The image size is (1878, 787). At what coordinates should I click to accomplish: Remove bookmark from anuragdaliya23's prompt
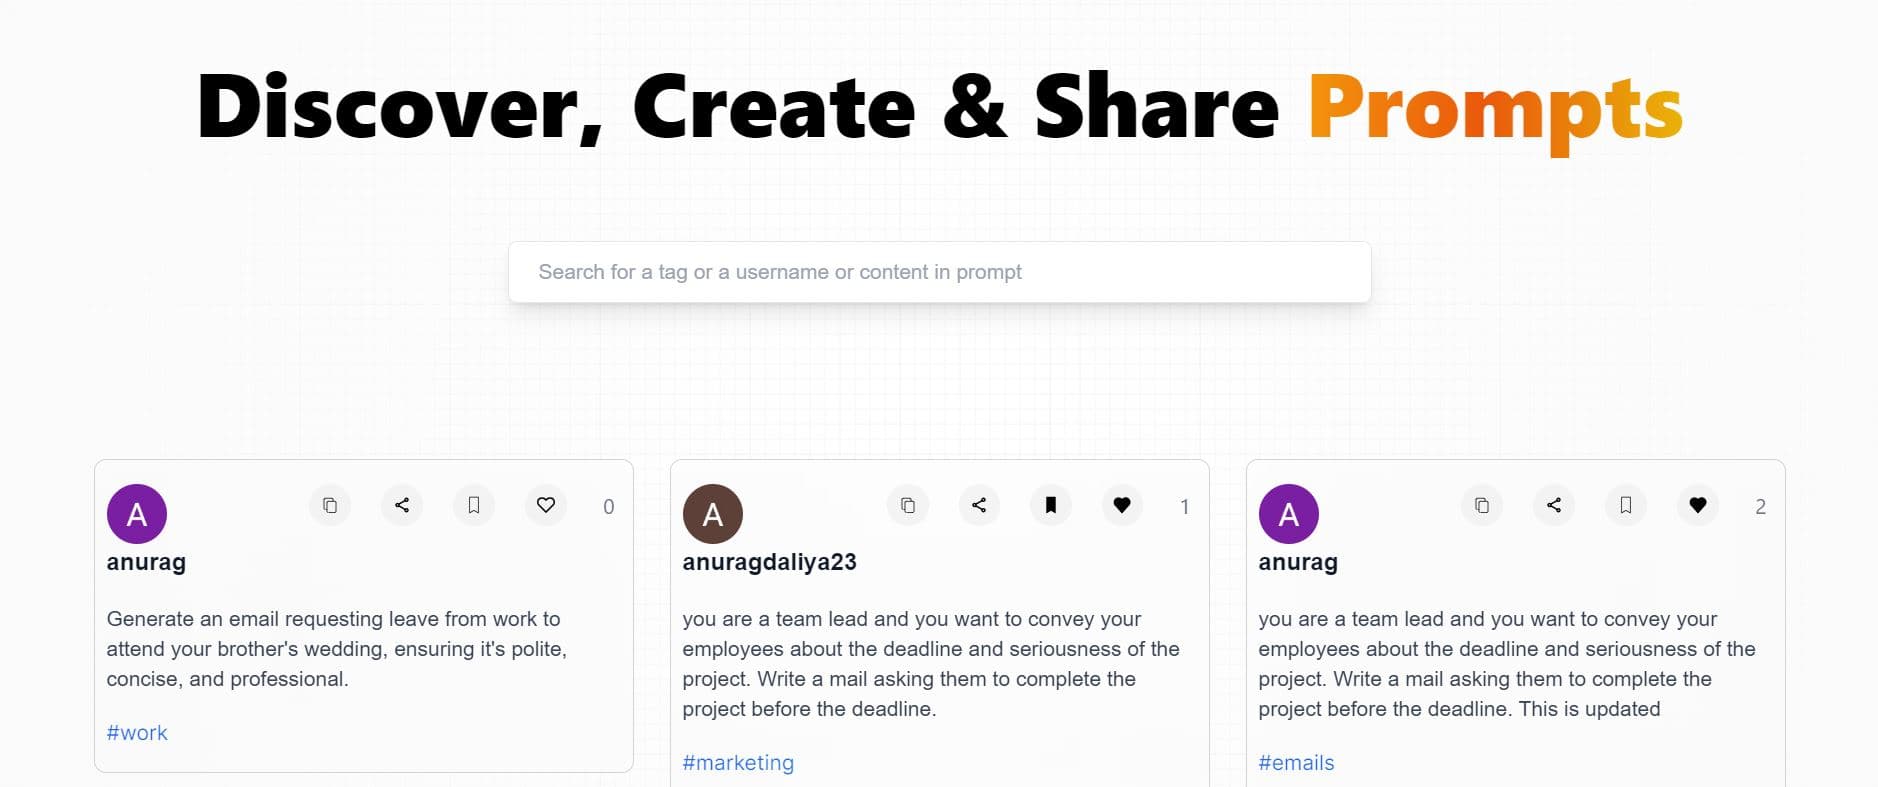point(1051,505)
